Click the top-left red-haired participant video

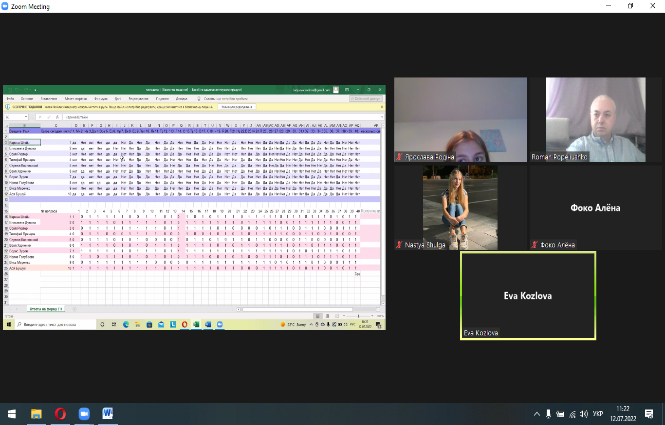(460, 120)
